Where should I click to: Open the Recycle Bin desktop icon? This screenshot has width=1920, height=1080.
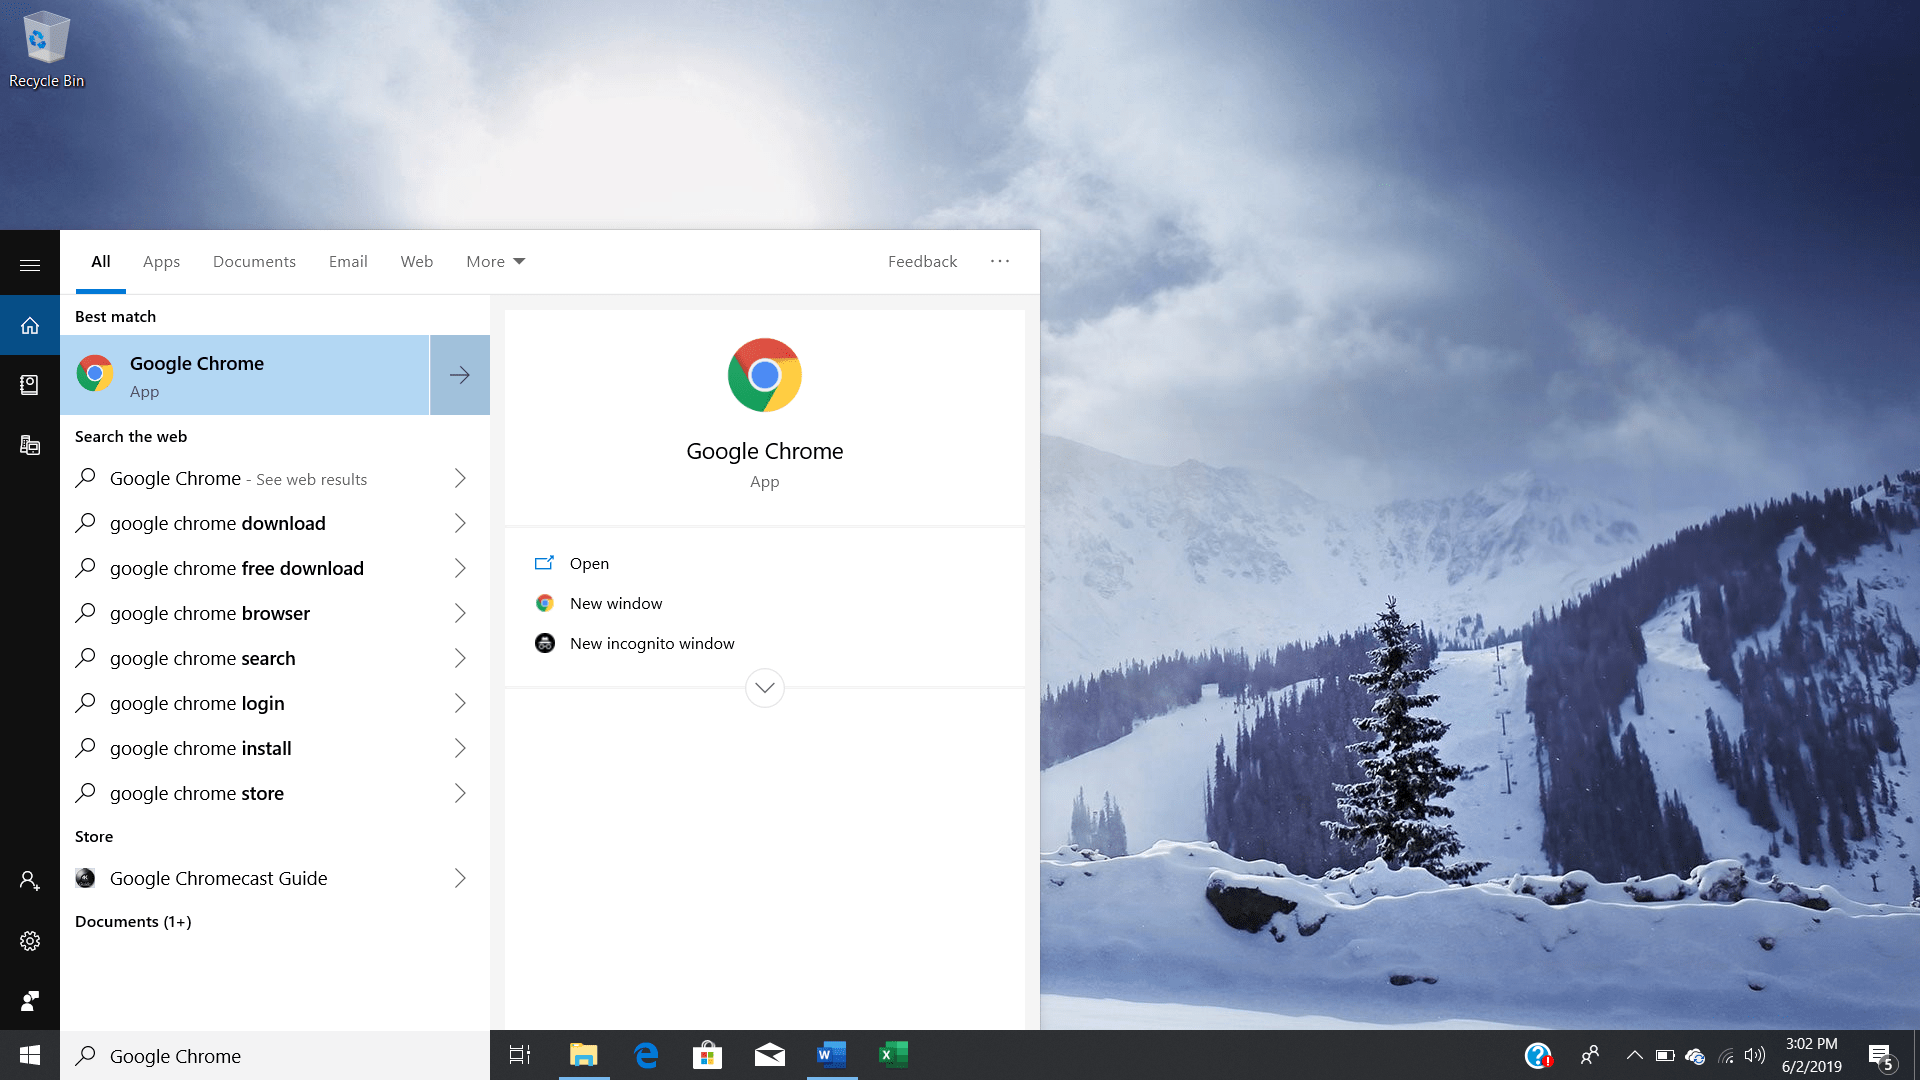click(46, 50)
